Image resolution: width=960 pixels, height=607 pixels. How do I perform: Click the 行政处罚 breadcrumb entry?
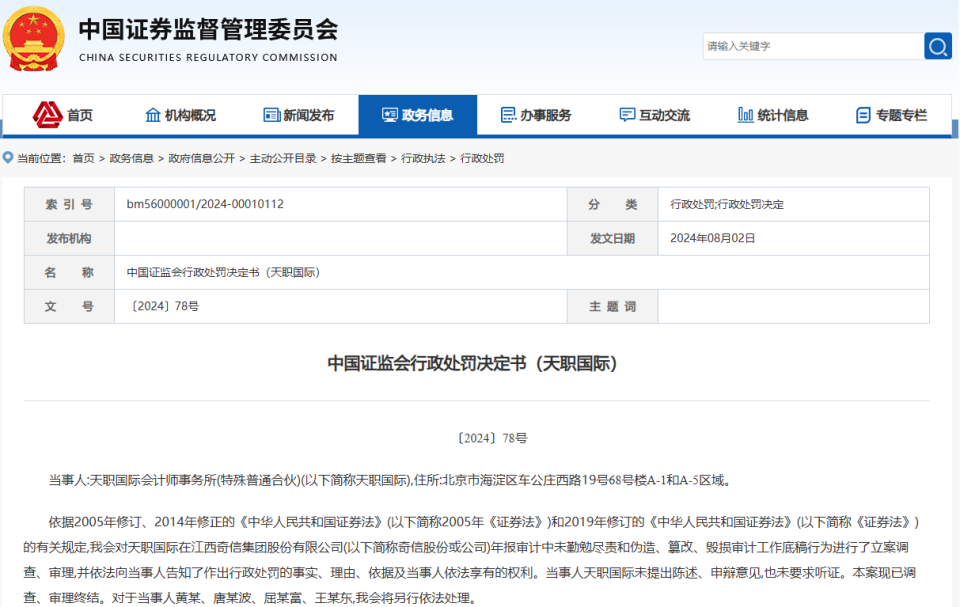coord(483,158)
